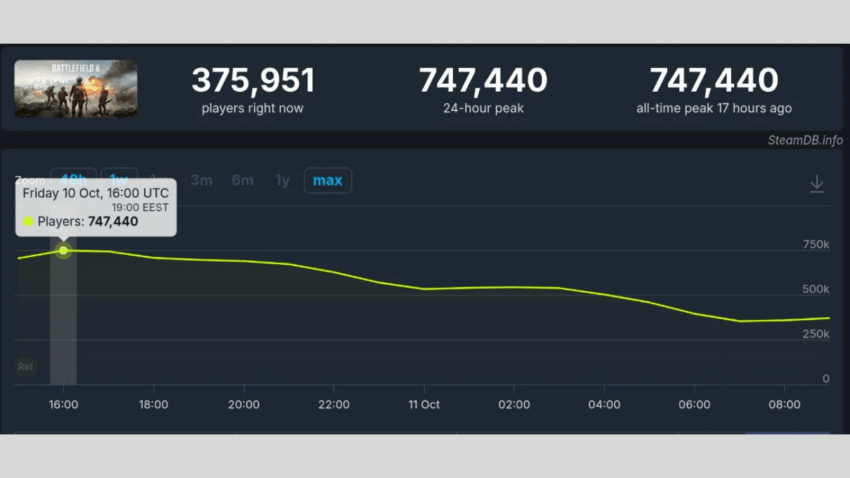Switch zoom range to 6m
Screen dimensions: 850x478
pyautogui.click(x=242, y=181)
